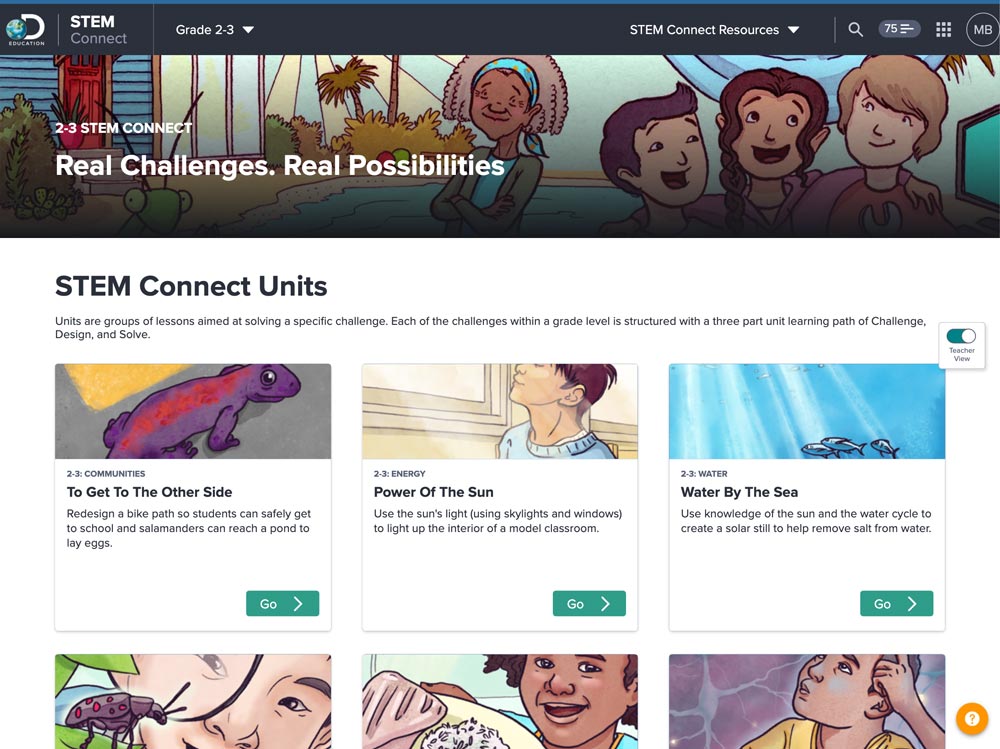The image size is (1000, 749).
Task: Open the Power Of The Sun unit title
Action: tap(433, 492)
